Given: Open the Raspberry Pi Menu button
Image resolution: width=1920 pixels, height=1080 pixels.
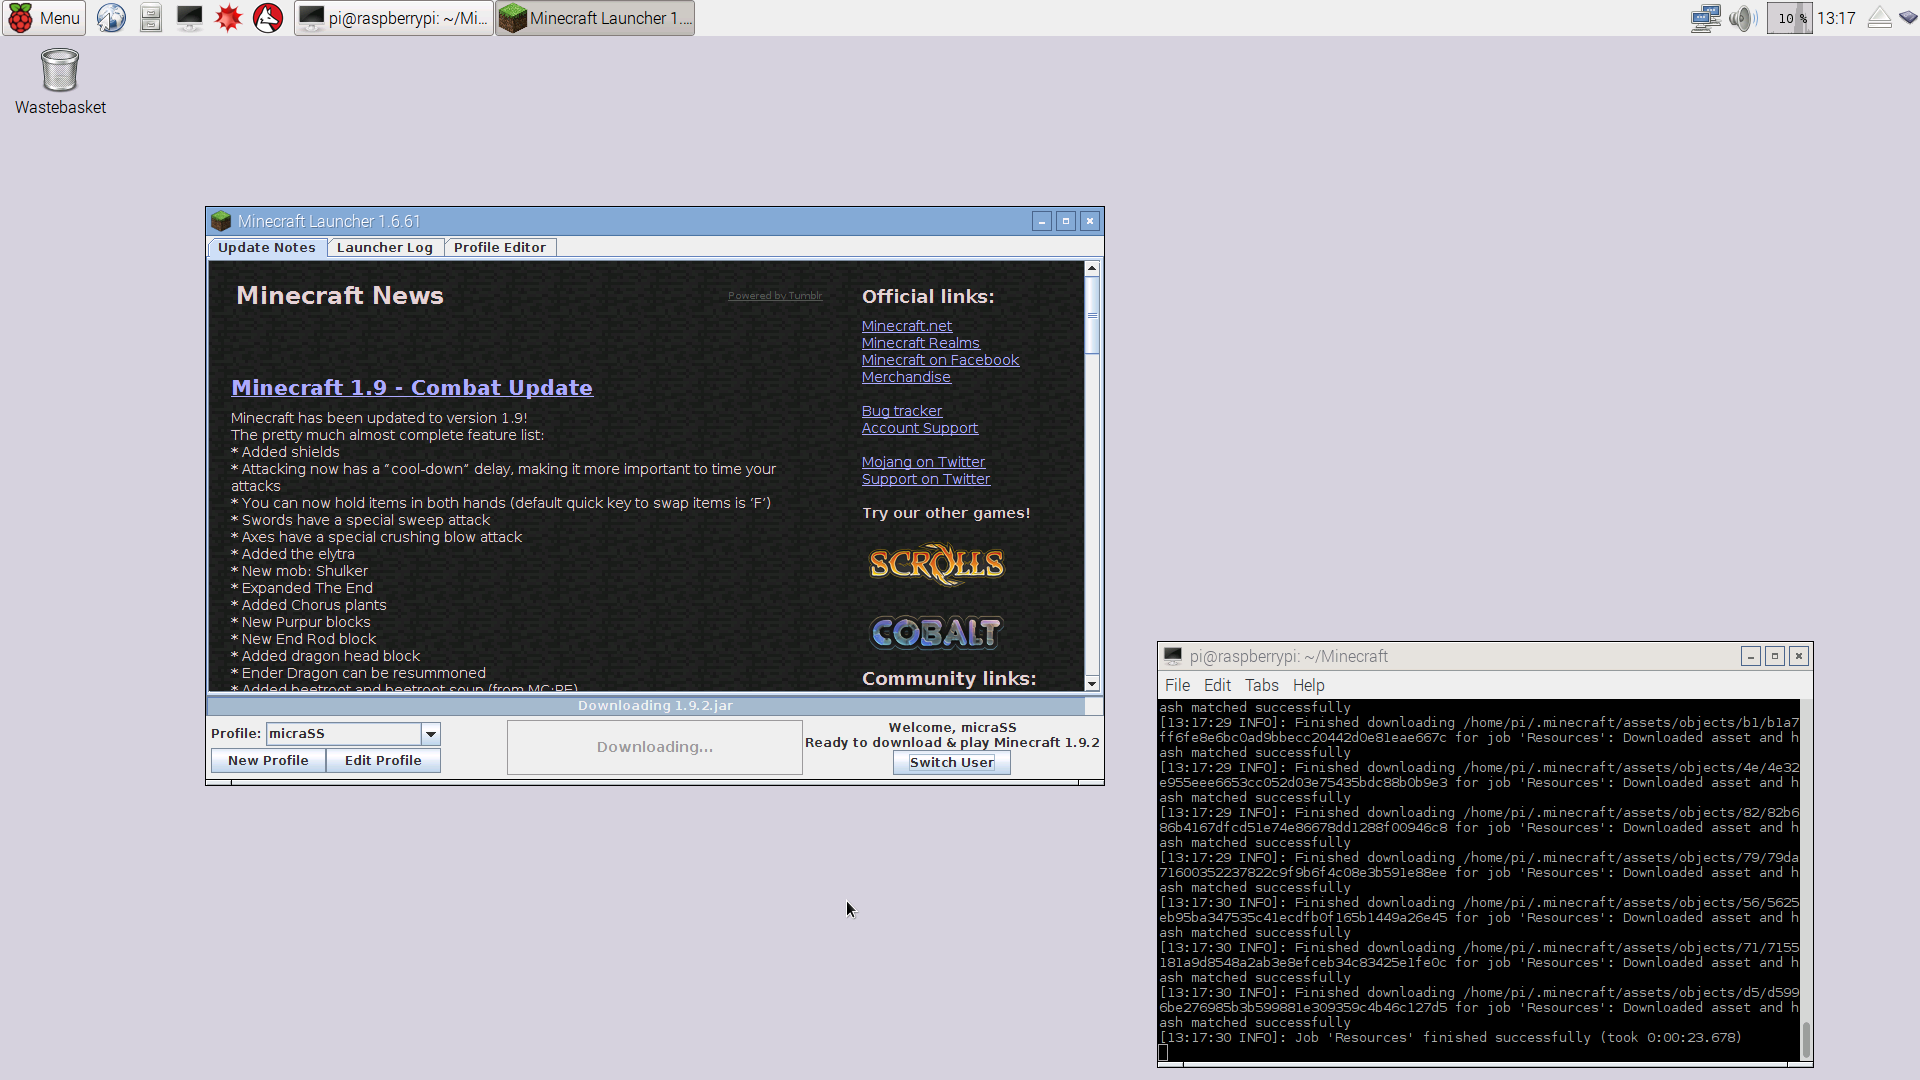Looking at the screenshot, I should pyautogui.click(x=44, y=18).
